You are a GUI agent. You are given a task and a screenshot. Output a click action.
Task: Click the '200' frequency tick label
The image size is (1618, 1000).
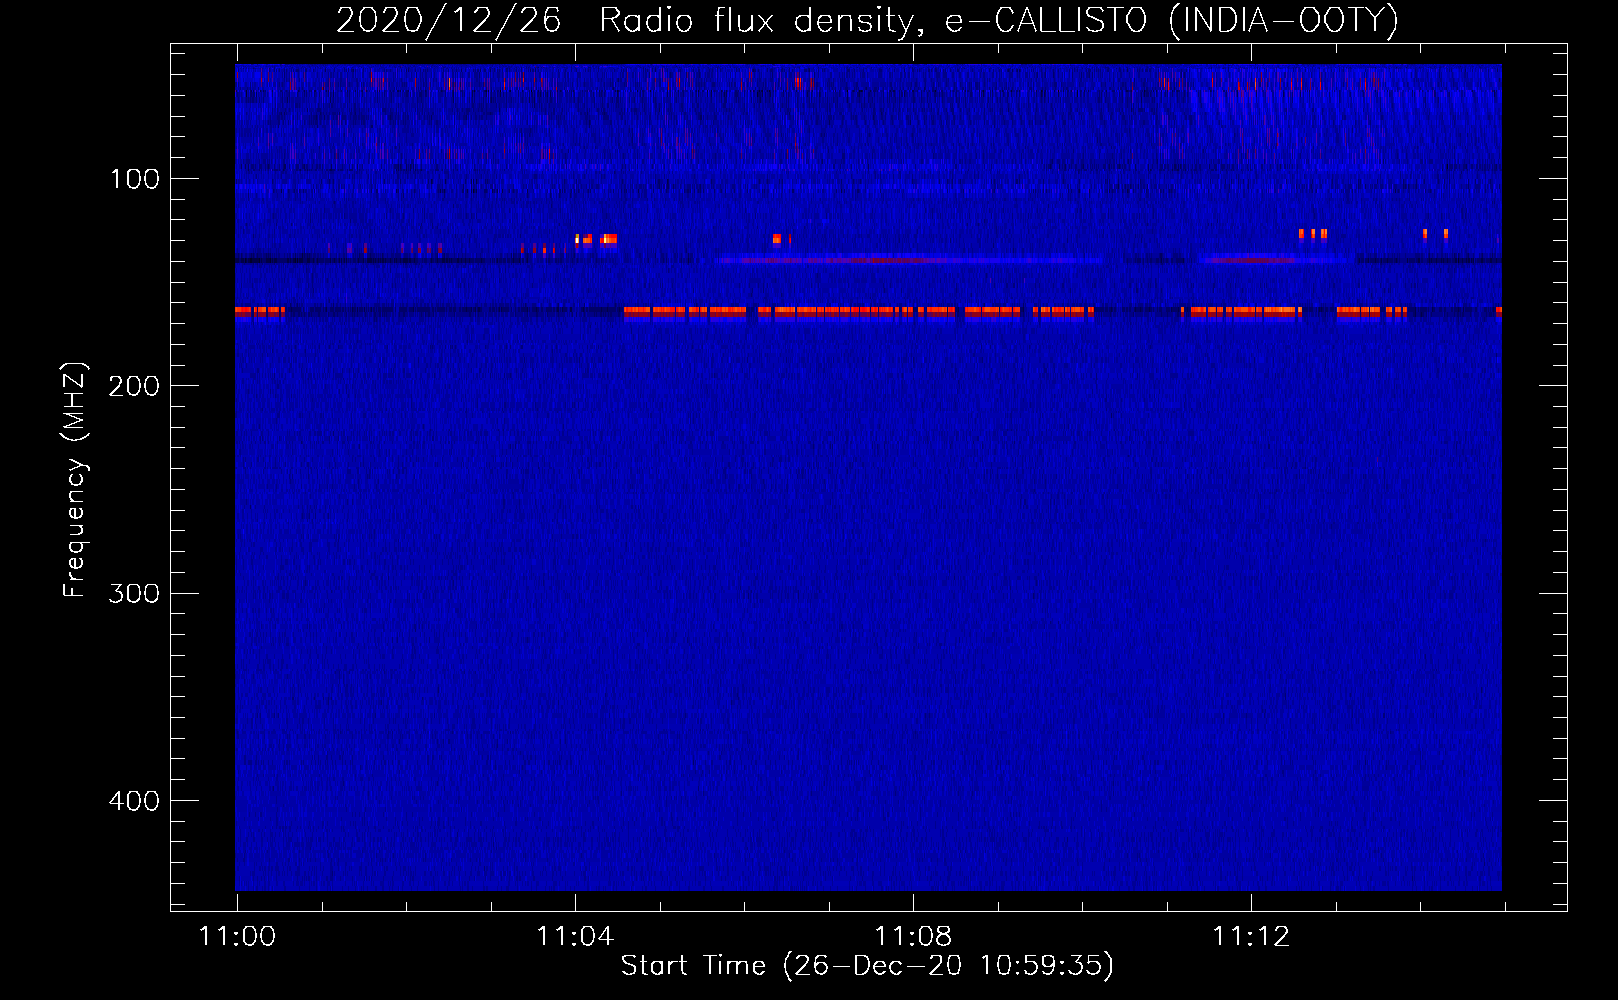[x=134, y=386]
